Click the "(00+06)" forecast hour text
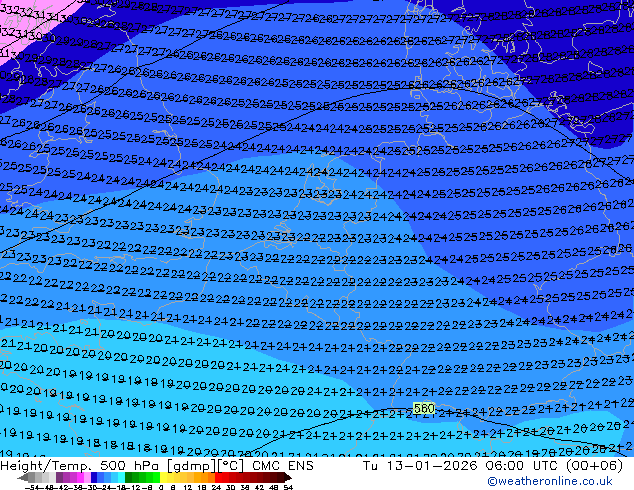The width and height of the screenshot is (634, 490). click(594, 466)
